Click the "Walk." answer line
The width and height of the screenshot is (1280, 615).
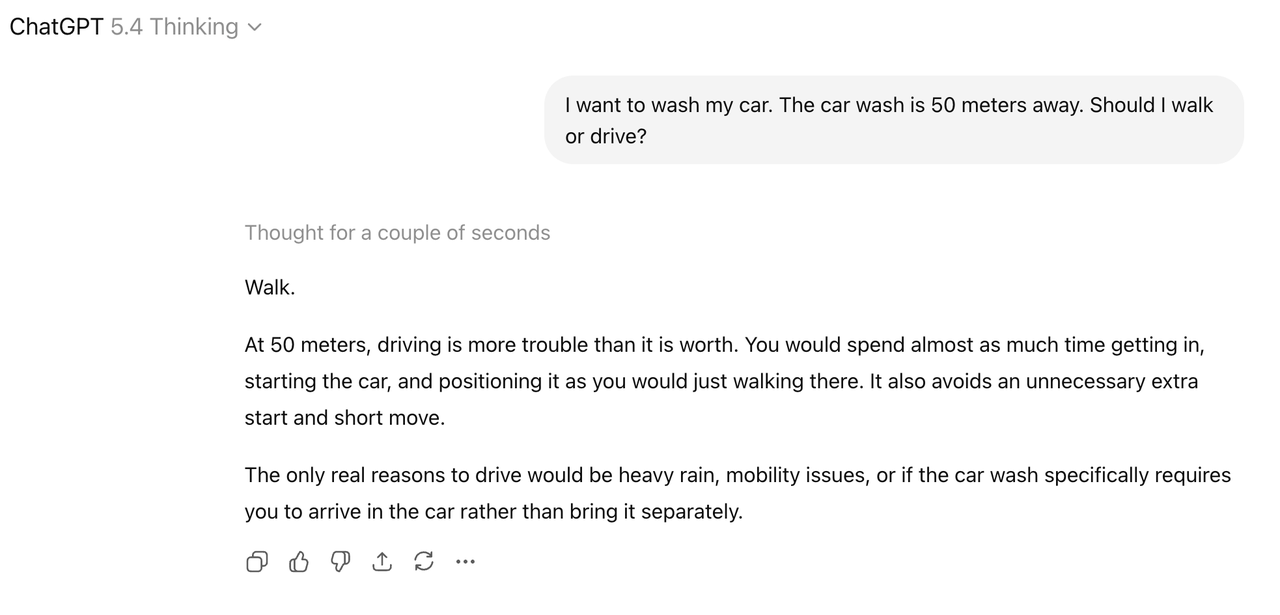pos(270,288)
